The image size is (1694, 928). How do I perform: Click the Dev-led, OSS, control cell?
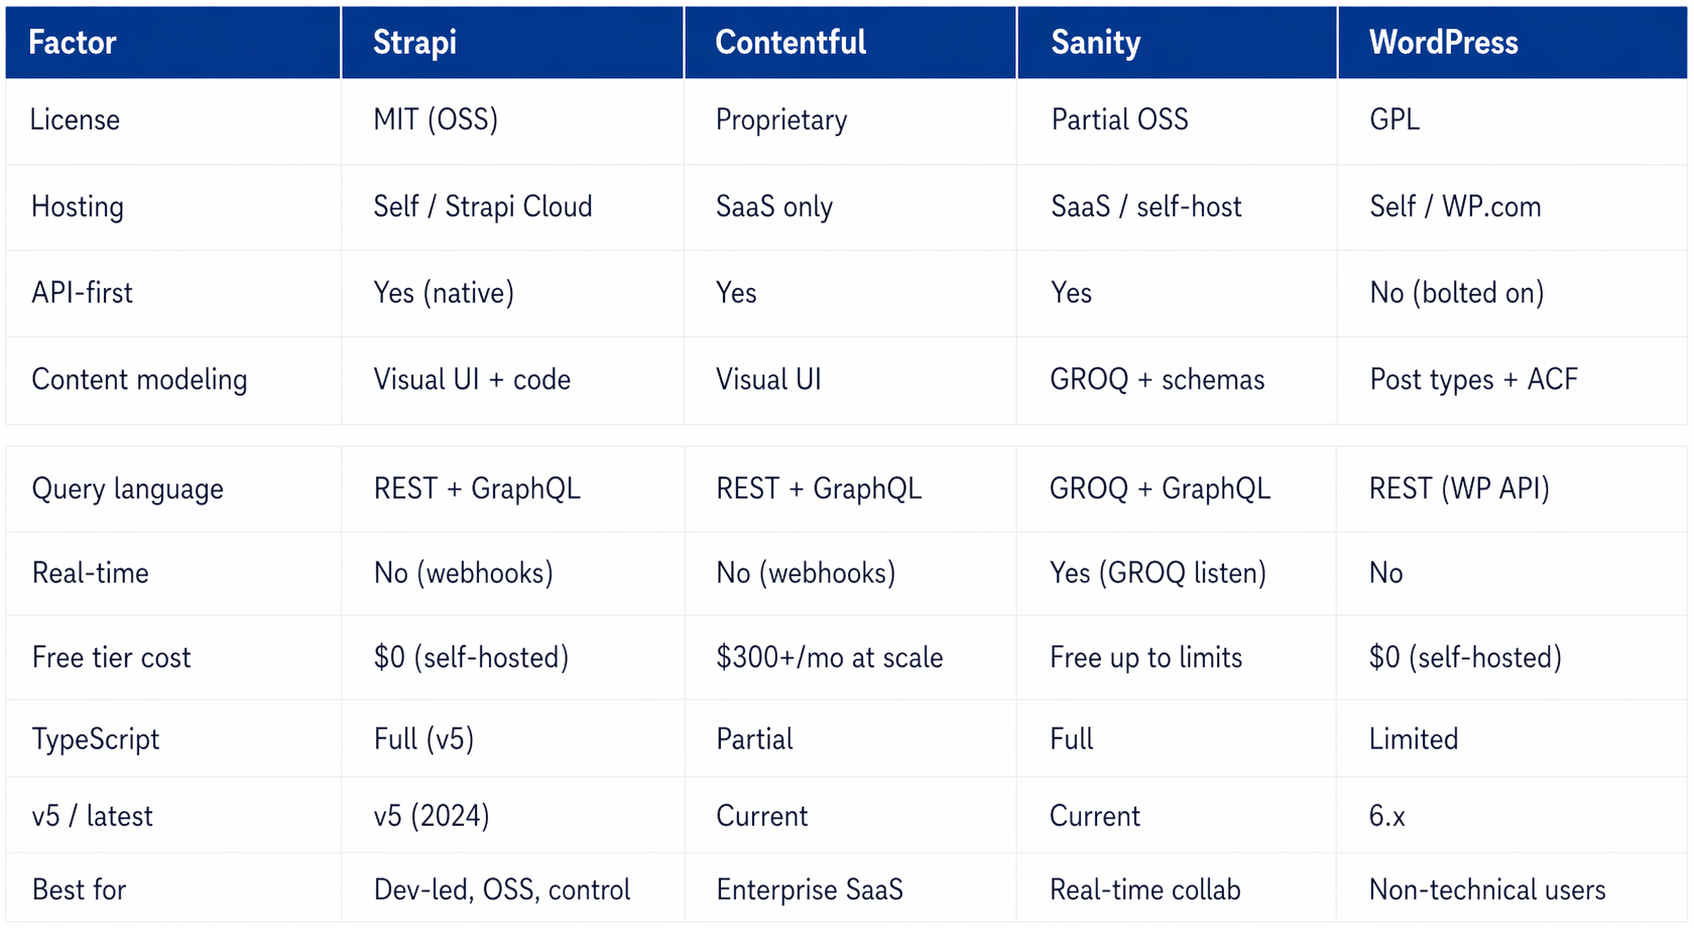[502, 890]
